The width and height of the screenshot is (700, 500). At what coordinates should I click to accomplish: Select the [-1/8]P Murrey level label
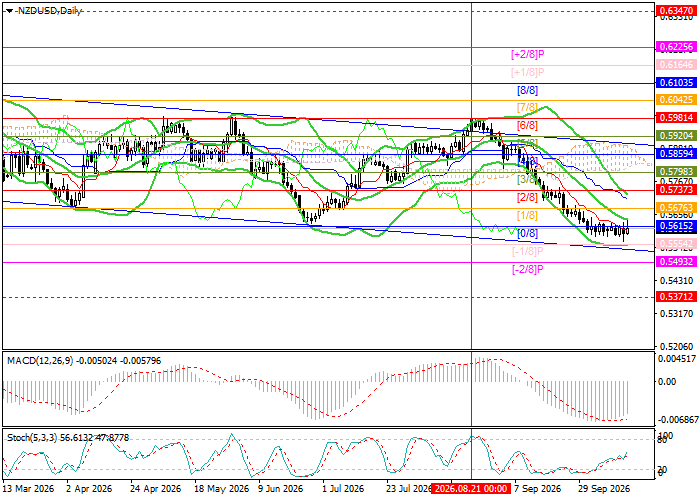pyautogui.click(x=528, y=251)
